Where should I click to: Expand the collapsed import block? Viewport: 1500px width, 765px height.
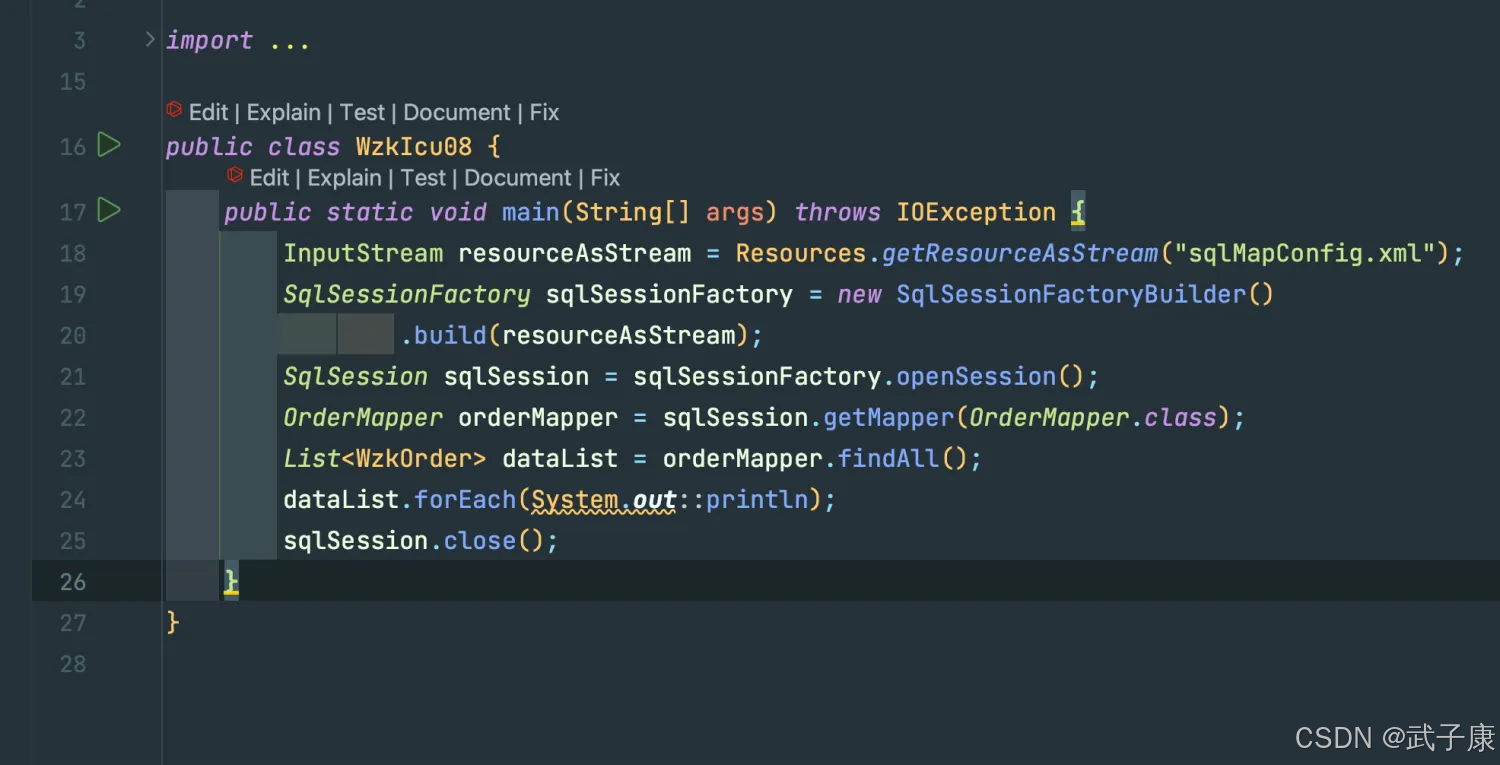click(x=150, y=40)
